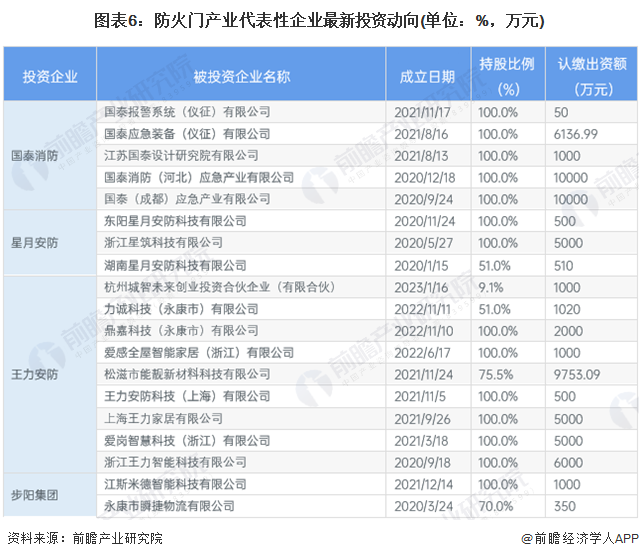The height and width of the screenshot is (559, 639).
Task: Select the date 2022/11/11
Action: pyautogui.click(x=422, y=309)
